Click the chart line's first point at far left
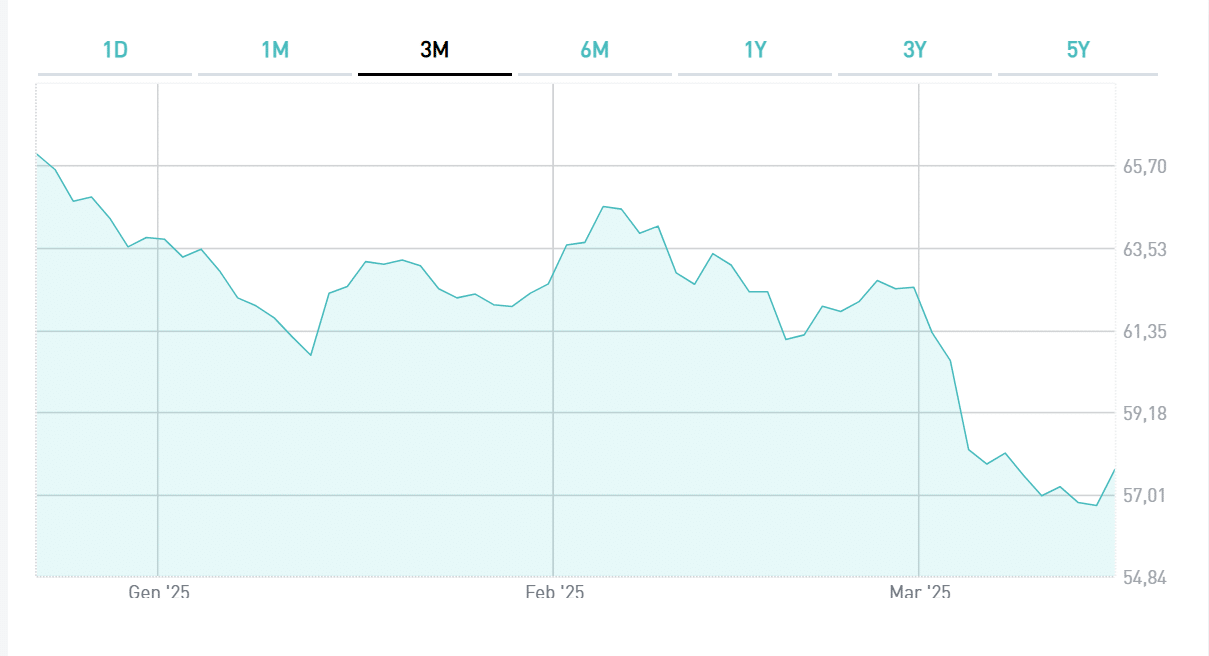The image size is (1209, 656). [37, 154]
